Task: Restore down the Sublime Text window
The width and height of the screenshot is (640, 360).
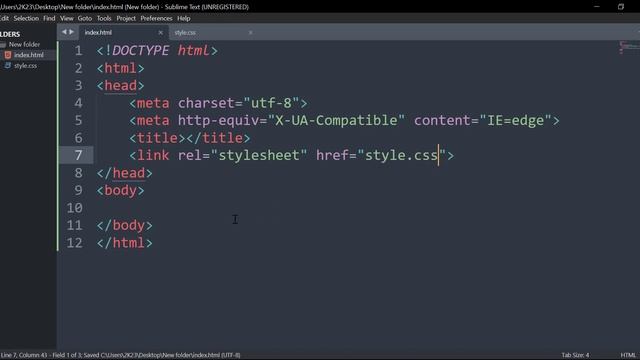Action: click(x=621, y=7)
